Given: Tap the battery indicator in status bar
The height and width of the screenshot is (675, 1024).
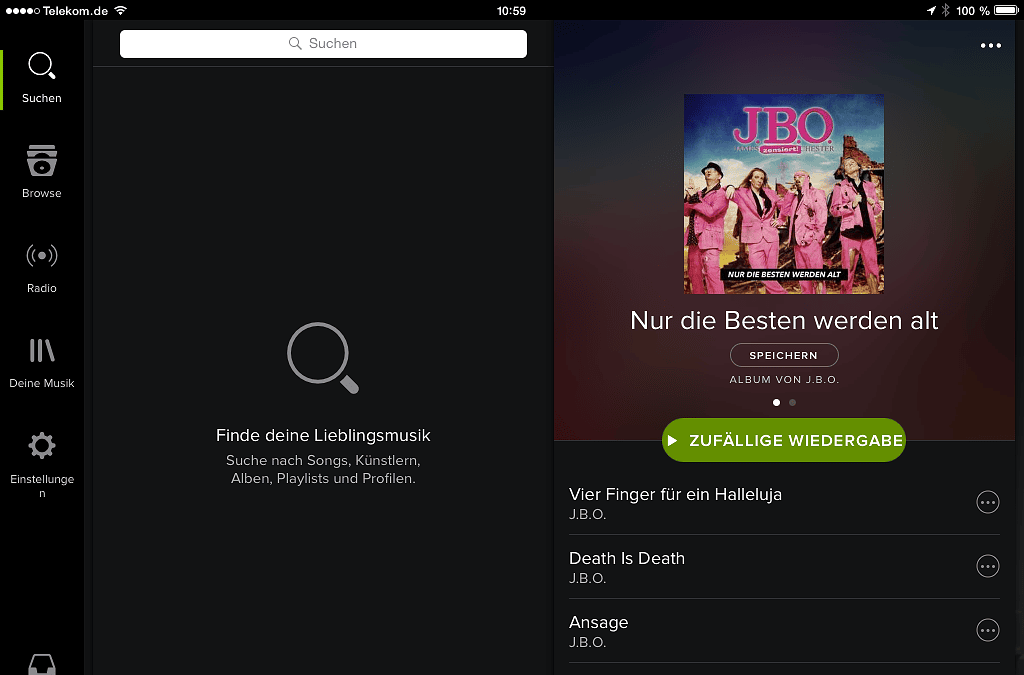Looking at the screenshot, I should [1006, 10].
